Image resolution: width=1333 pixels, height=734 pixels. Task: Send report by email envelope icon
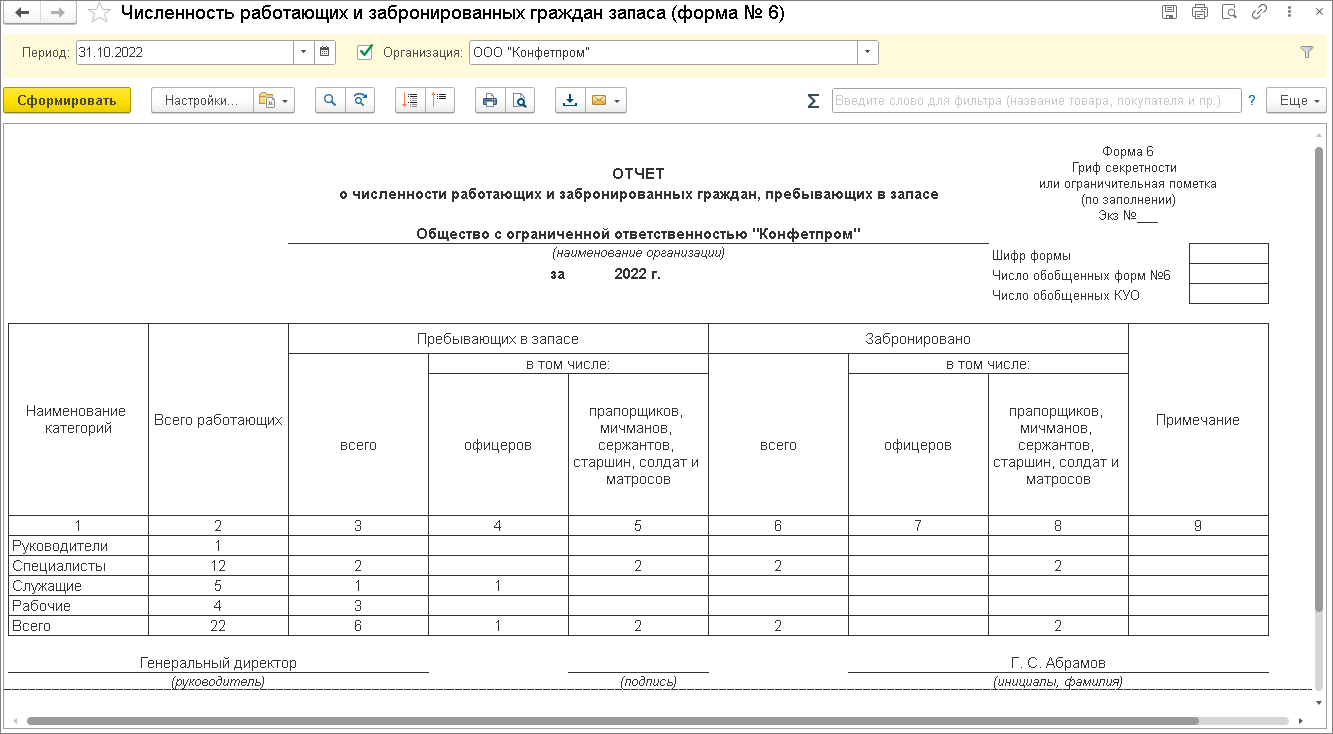pyautogui.click(x=599, y=100)
